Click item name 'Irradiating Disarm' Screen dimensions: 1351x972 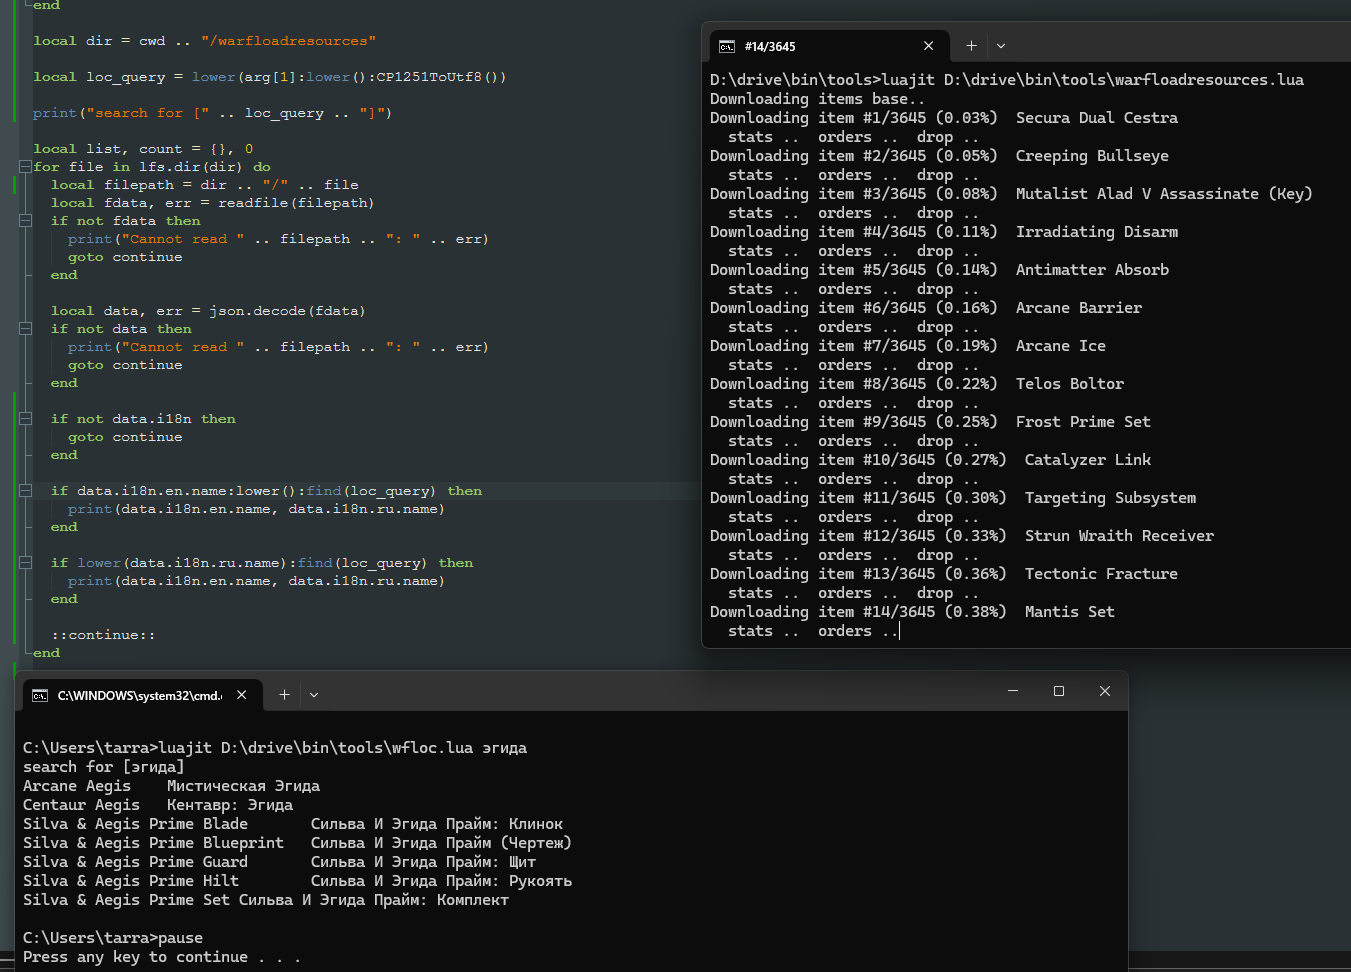[x=1097, y=232]
